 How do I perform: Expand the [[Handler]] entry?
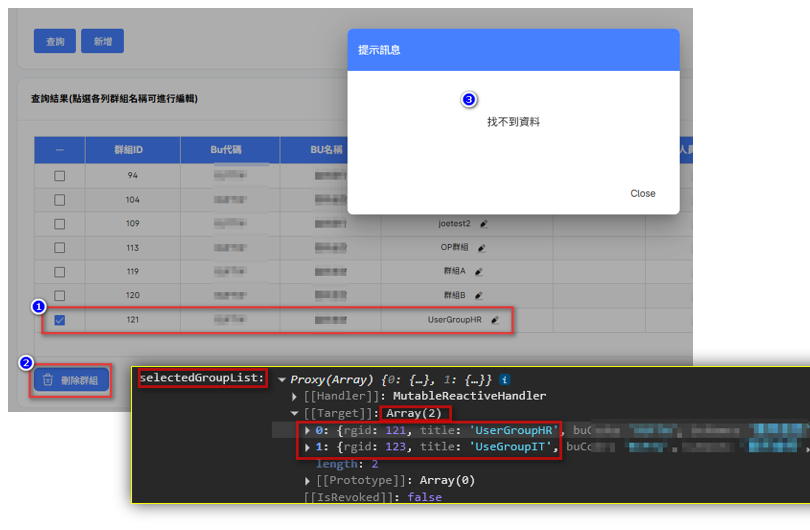click(294, 397)
